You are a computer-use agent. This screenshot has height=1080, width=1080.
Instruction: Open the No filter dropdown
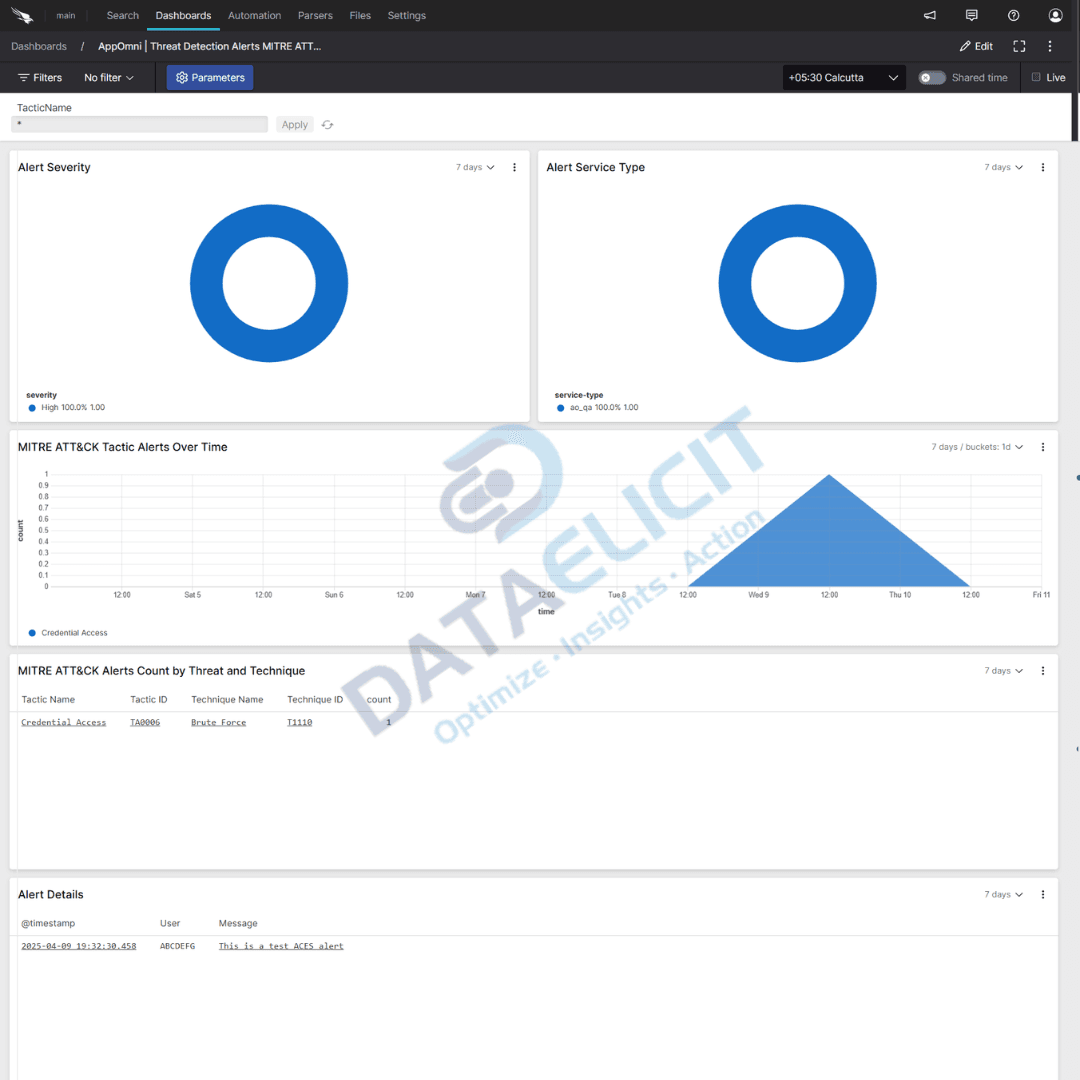[108, 77]
